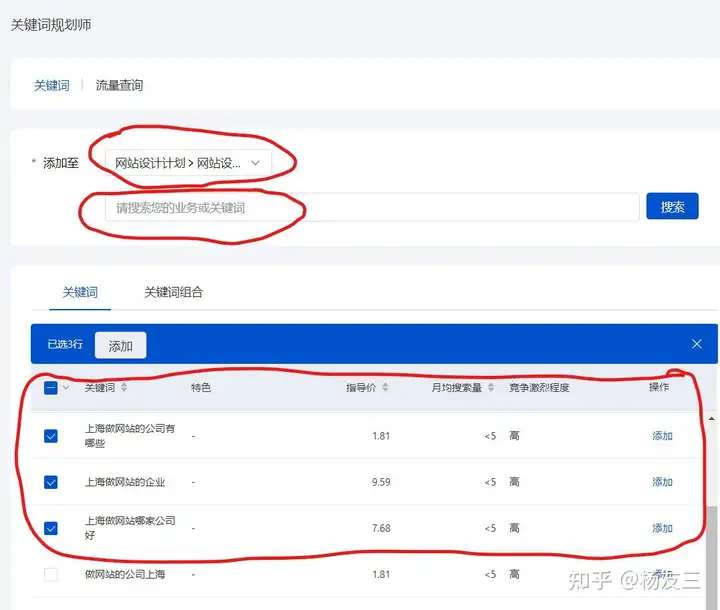Click the table scrollbar up arrow
The image size is (720, 610).
pyautogui.click(x=712, y=418)
